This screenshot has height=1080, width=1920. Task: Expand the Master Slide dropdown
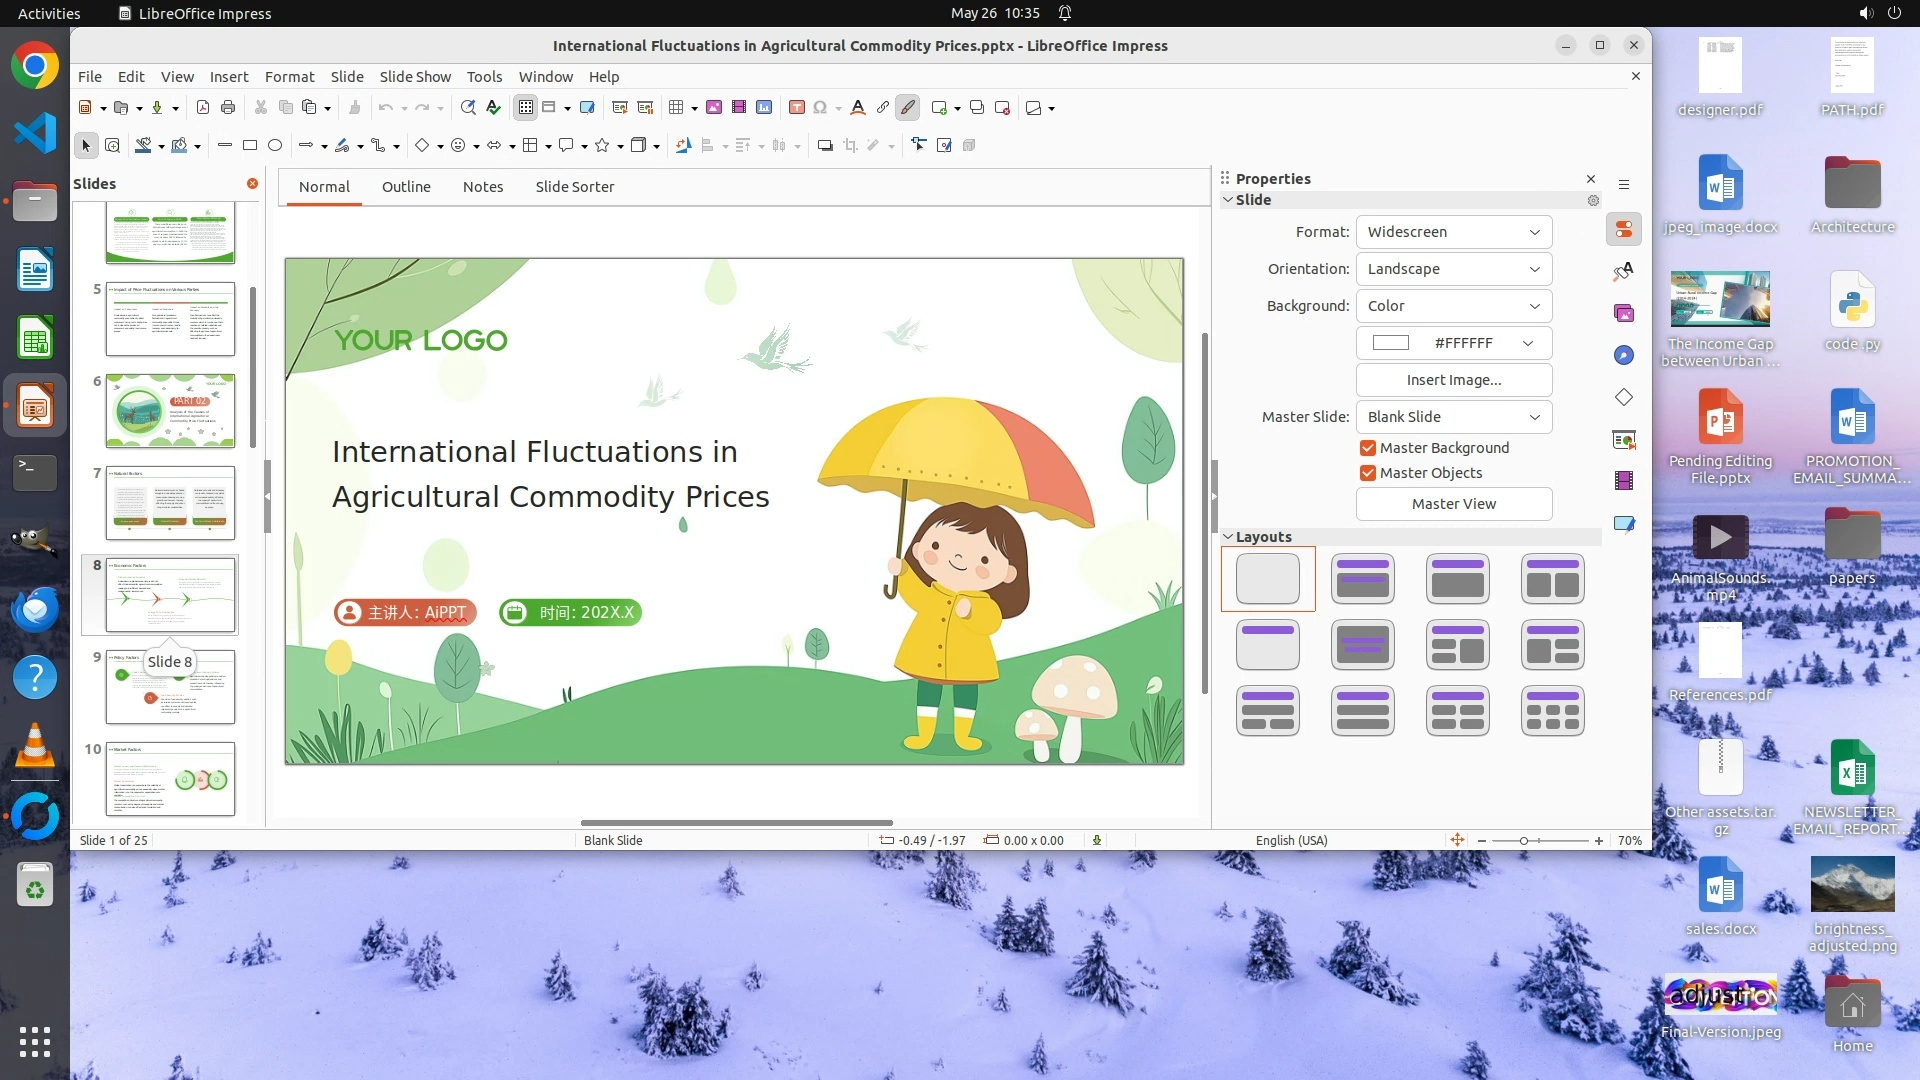coord(1453,417)
